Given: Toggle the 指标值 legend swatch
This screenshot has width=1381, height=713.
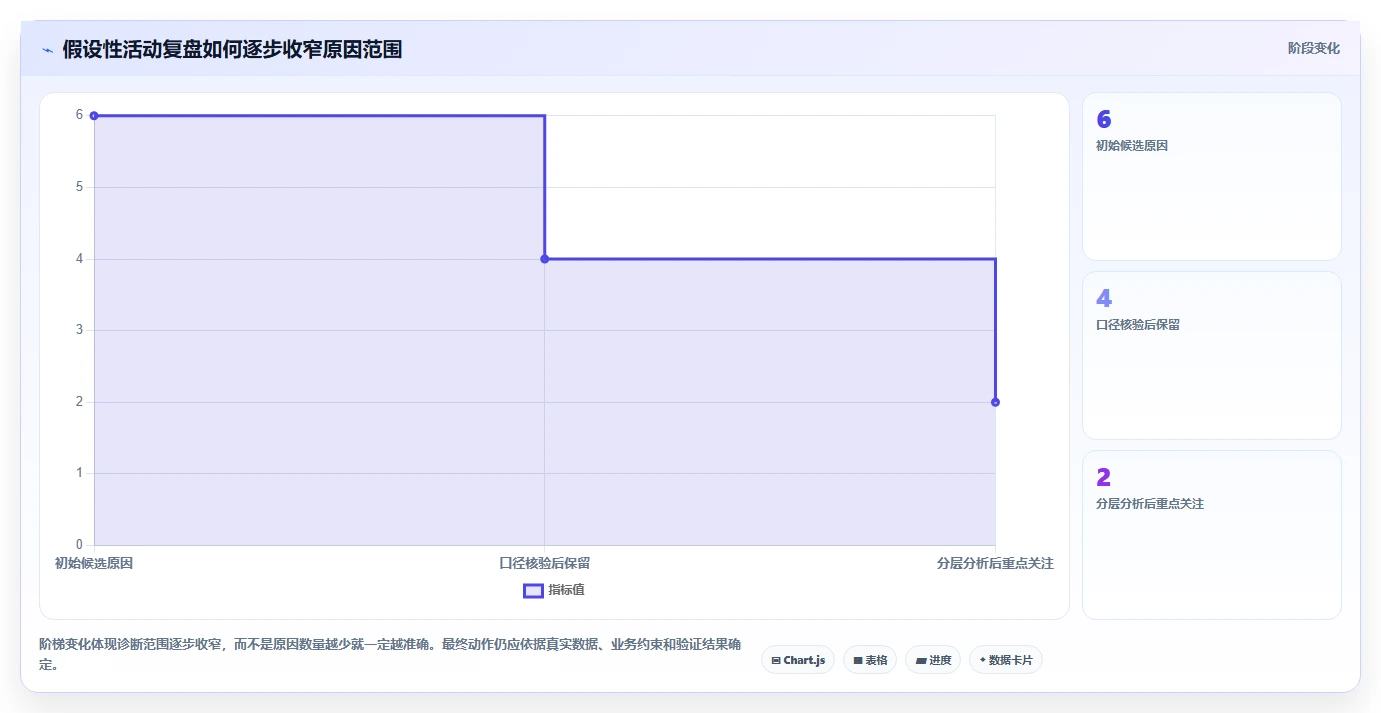Looking at the screenshot, I should (533, 590).
